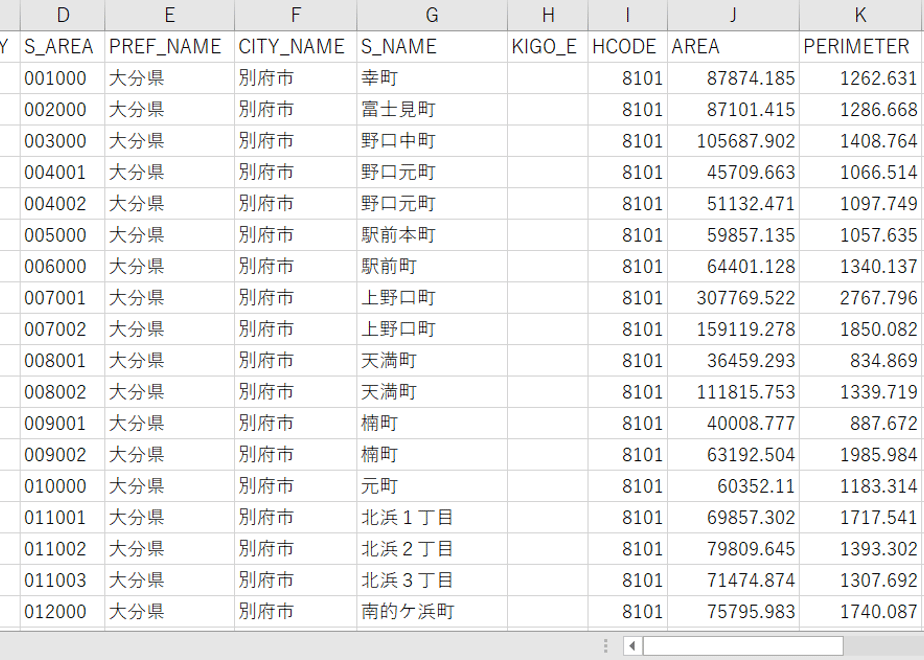Select column I header
Image resolution: width=924 pixels, height=660 pixels.
click(628, 15)
